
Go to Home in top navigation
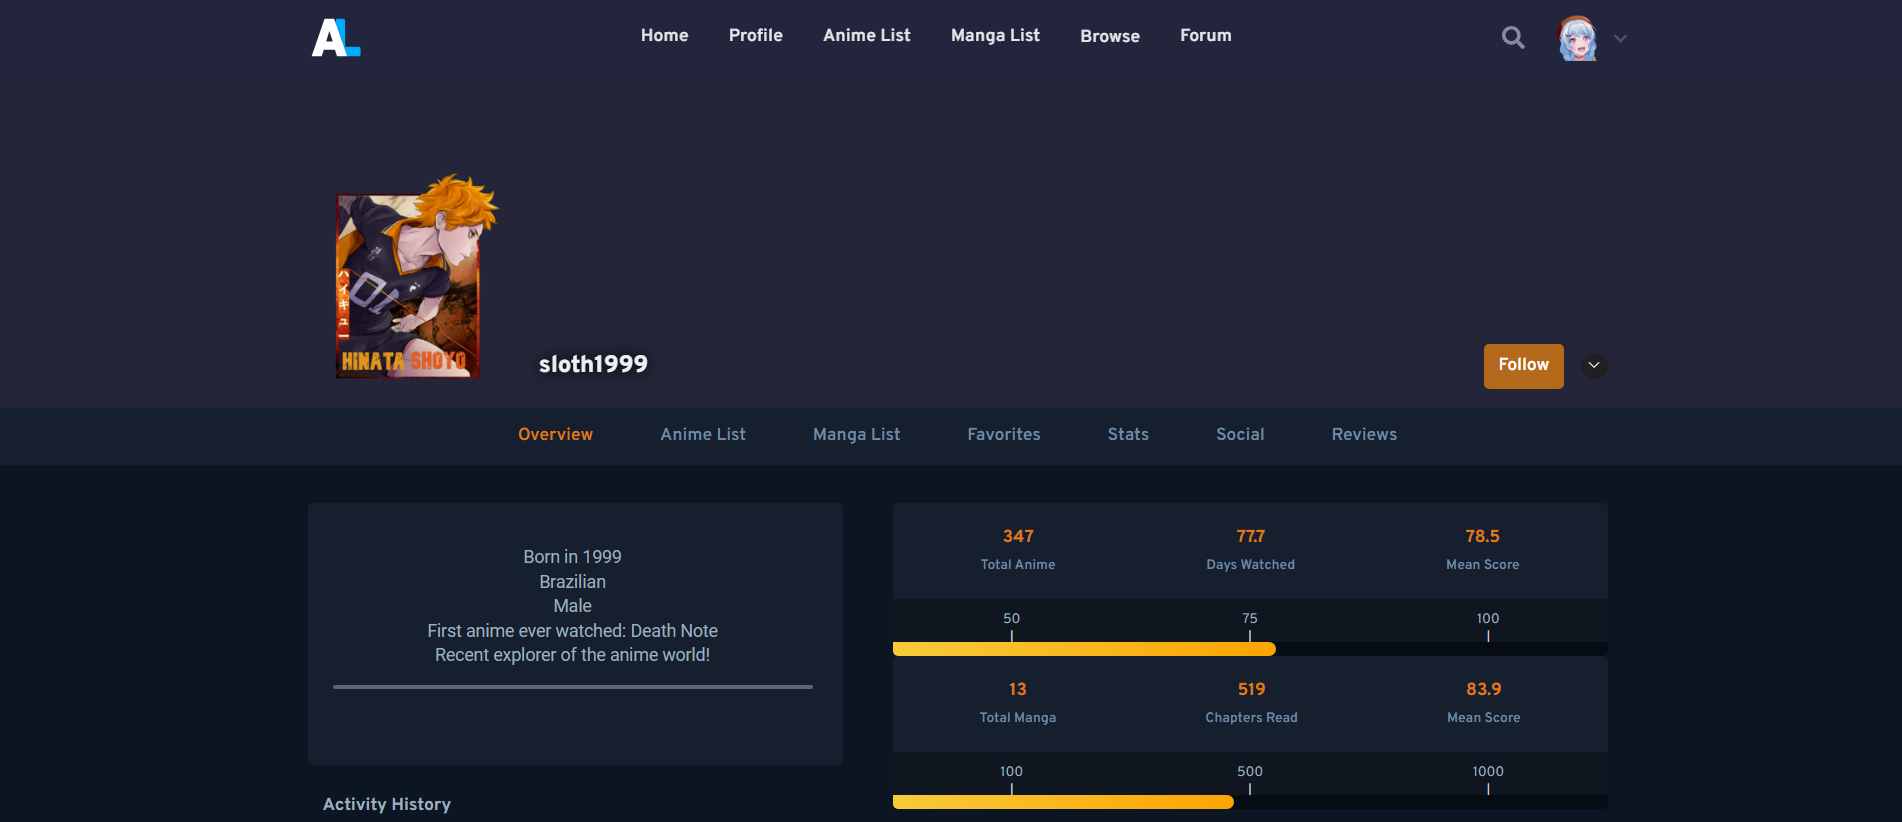coord(664,36)
